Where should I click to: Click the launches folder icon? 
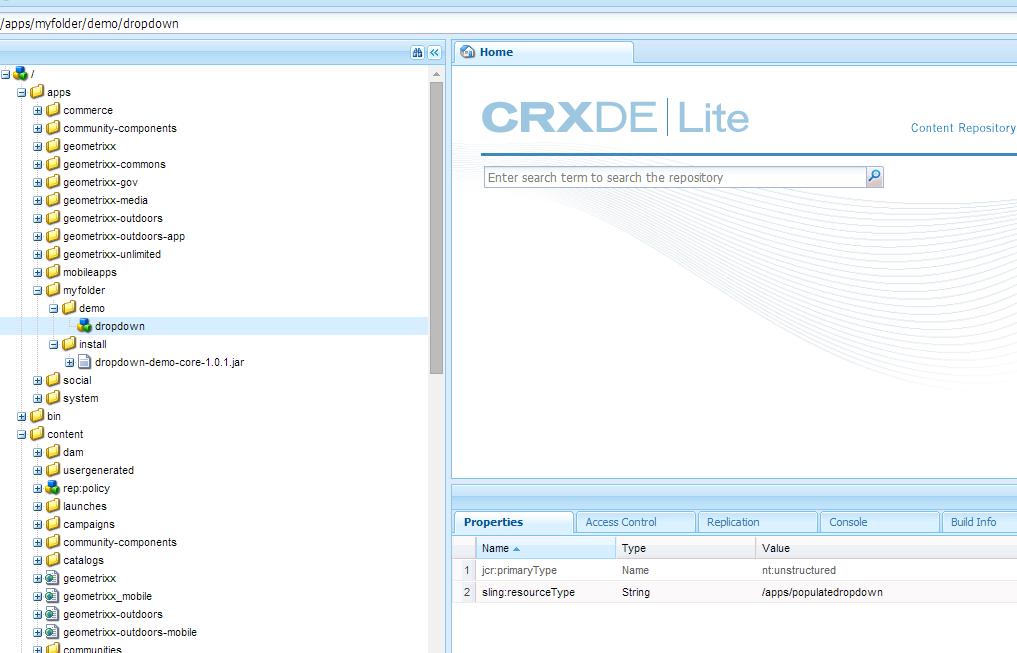[x=53, y=506]
